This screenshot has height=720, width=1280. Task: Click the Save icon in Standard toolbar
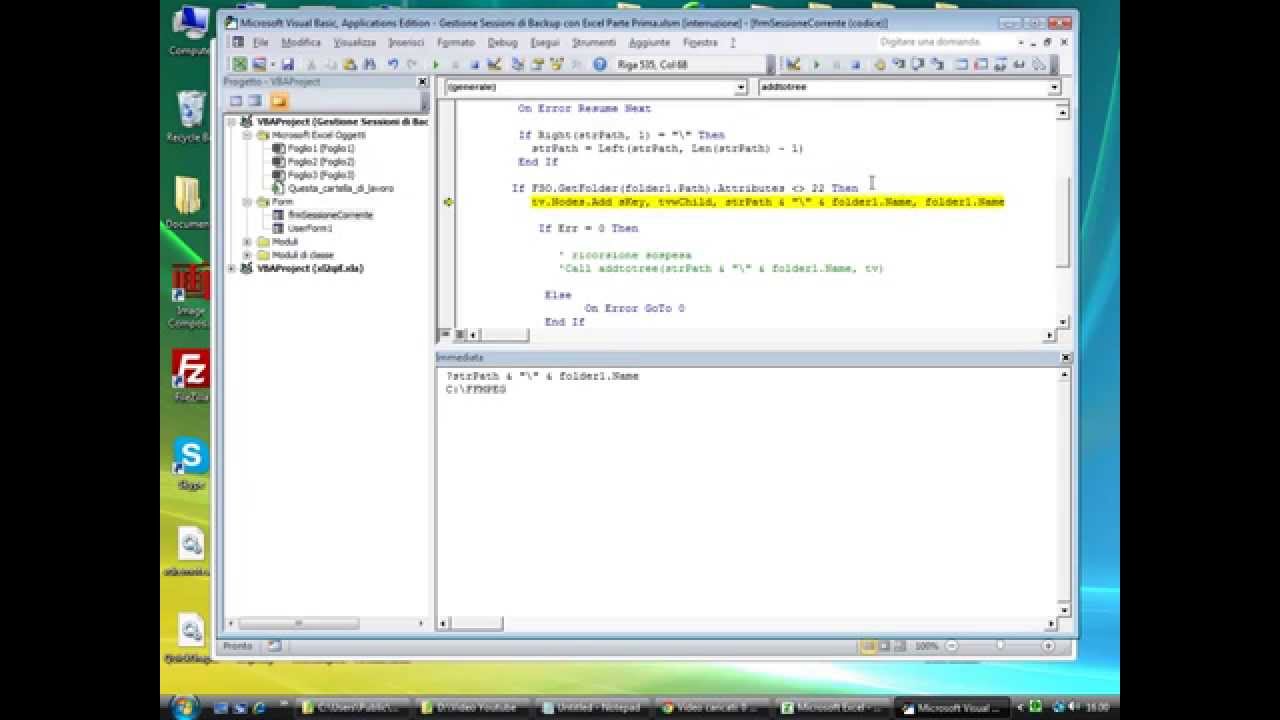tap(288, 64)
